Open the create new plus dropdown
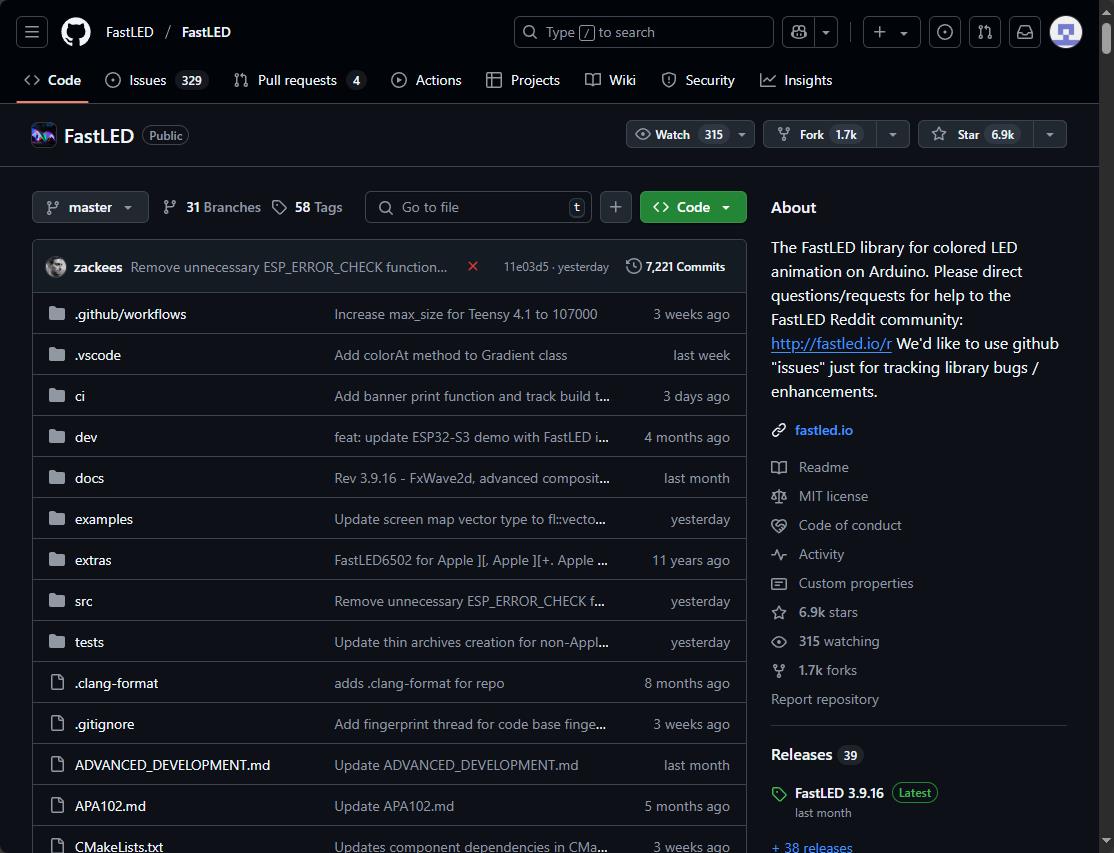Image resolution: width=1114 pixels, height=853 pixels. [x=891, y=32]
